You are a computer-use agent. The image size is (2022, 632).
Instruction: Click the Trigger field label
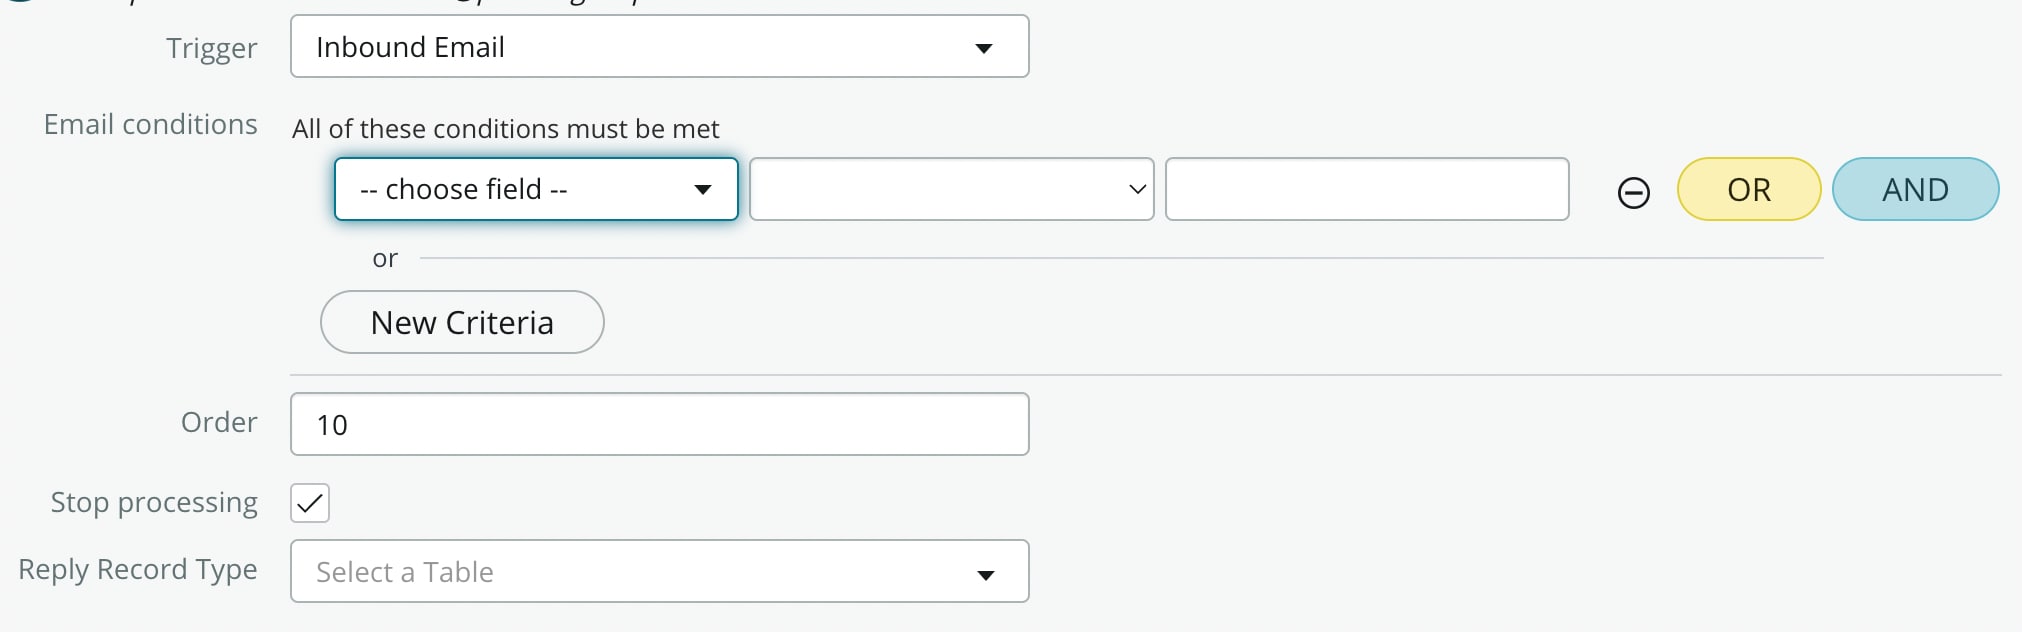pos(212,48)
